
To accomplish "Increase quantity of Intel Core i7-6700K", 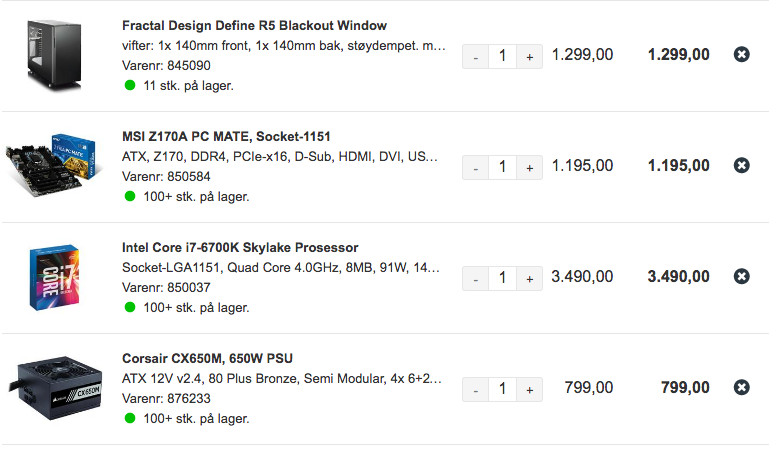I will (x=530, y=279).
